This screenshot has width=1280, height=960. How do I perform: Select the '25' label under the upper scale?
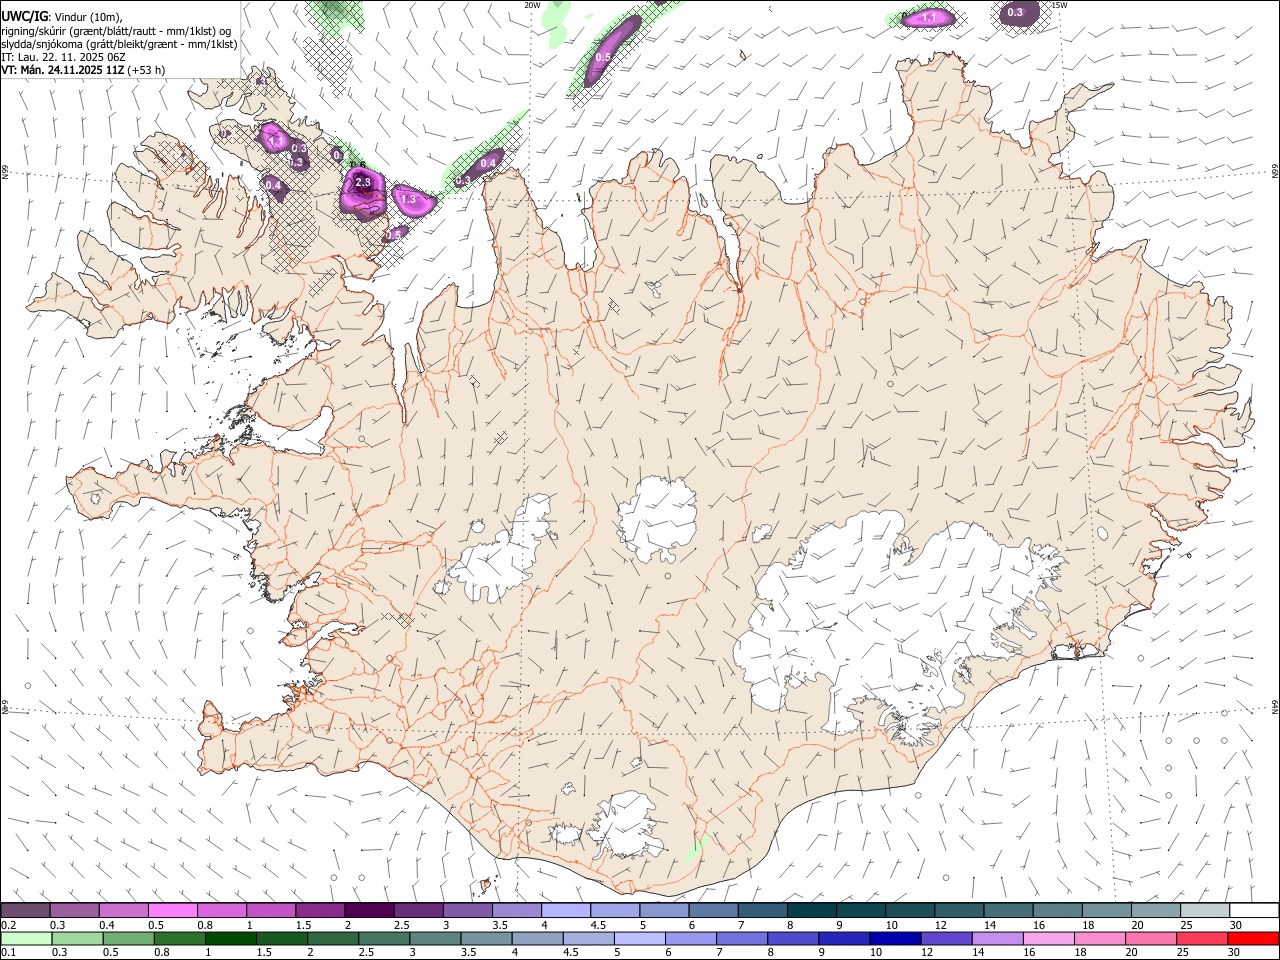pyautogui.click(x=1187, y=925)
